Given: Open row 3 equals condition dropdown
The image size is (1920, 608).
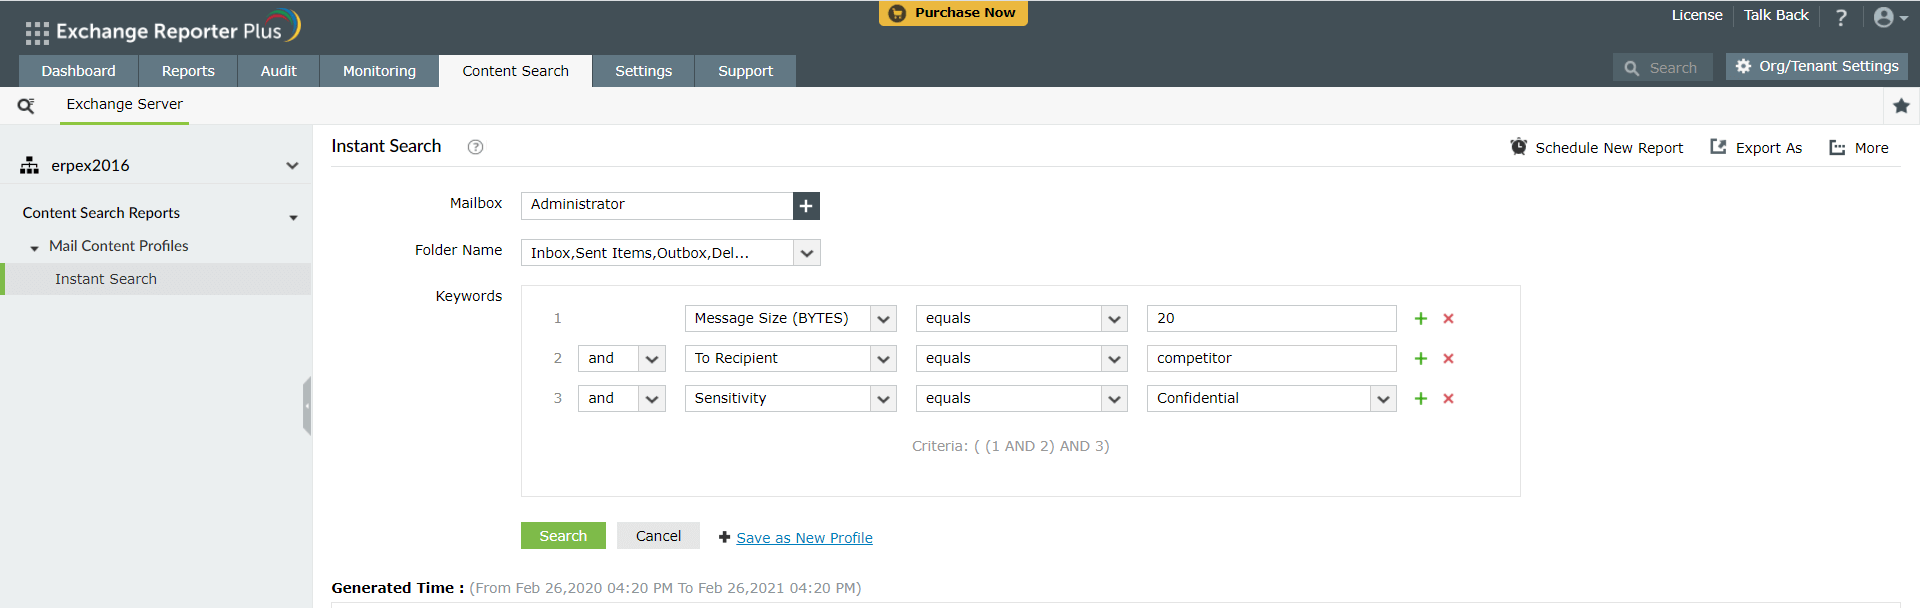Looking at the screenshot, I should (1114, 399).
